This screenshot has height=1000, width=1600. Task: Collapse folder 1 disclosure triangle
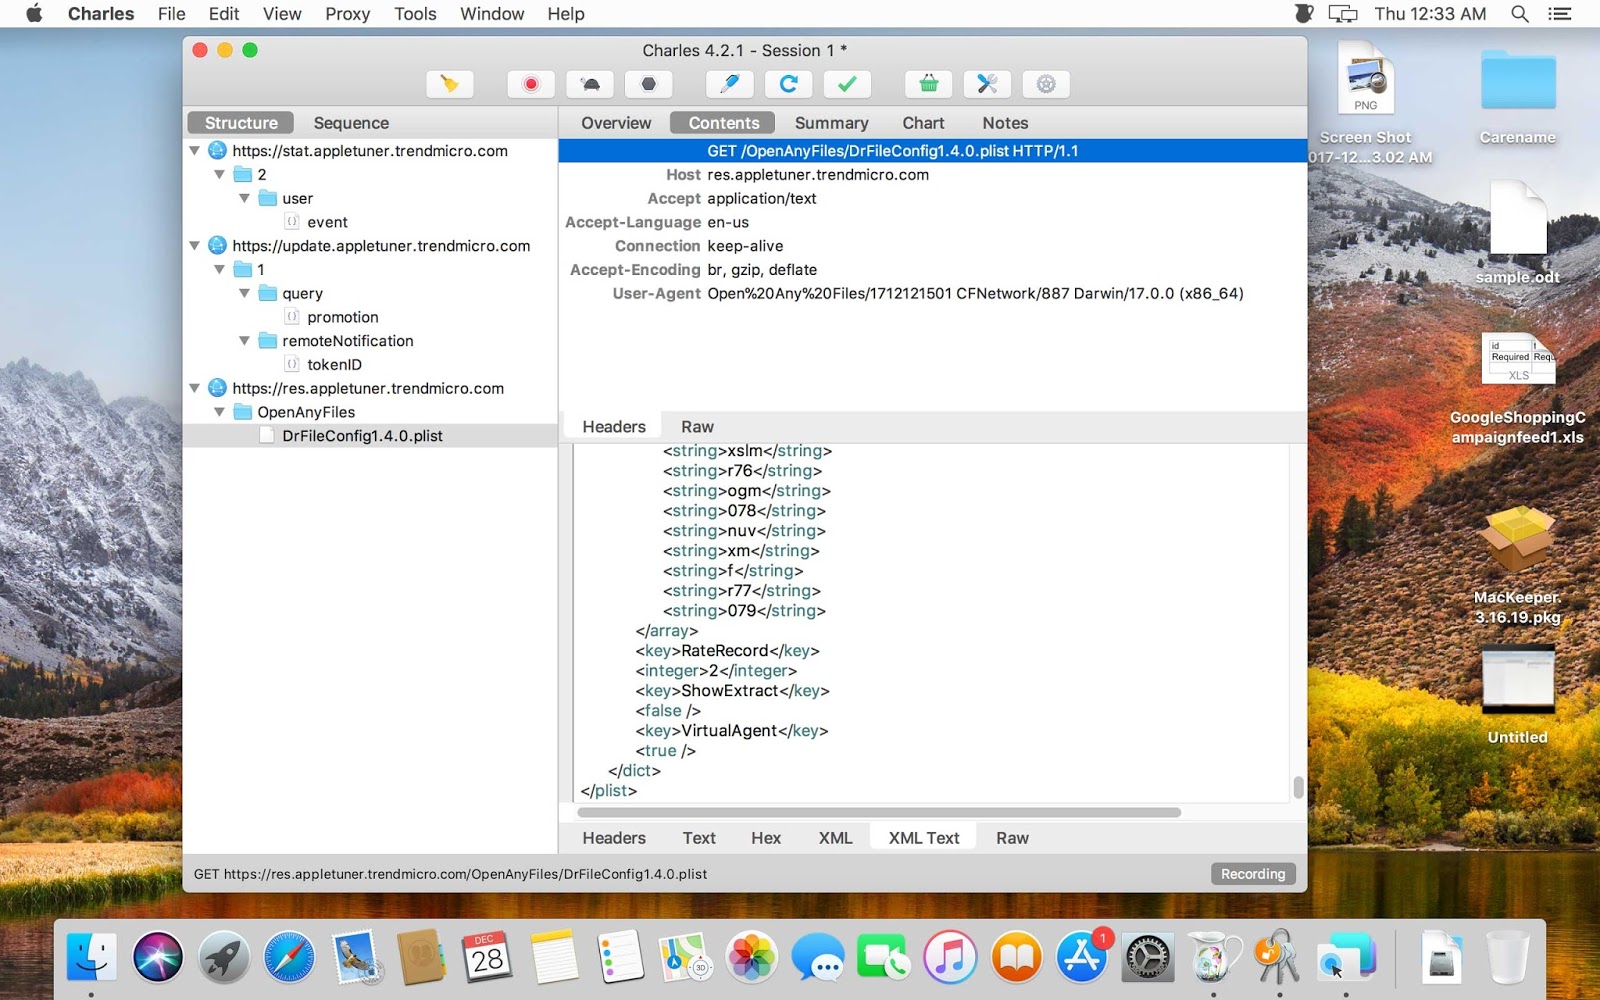pos(219,270)
